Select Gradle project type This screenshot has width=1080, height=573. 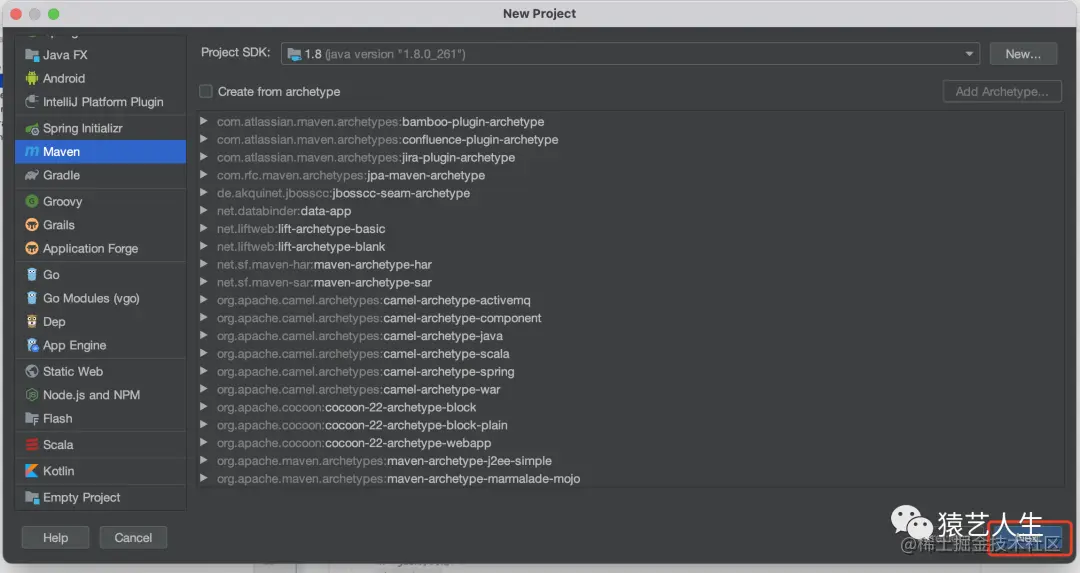tap(101, 176)
